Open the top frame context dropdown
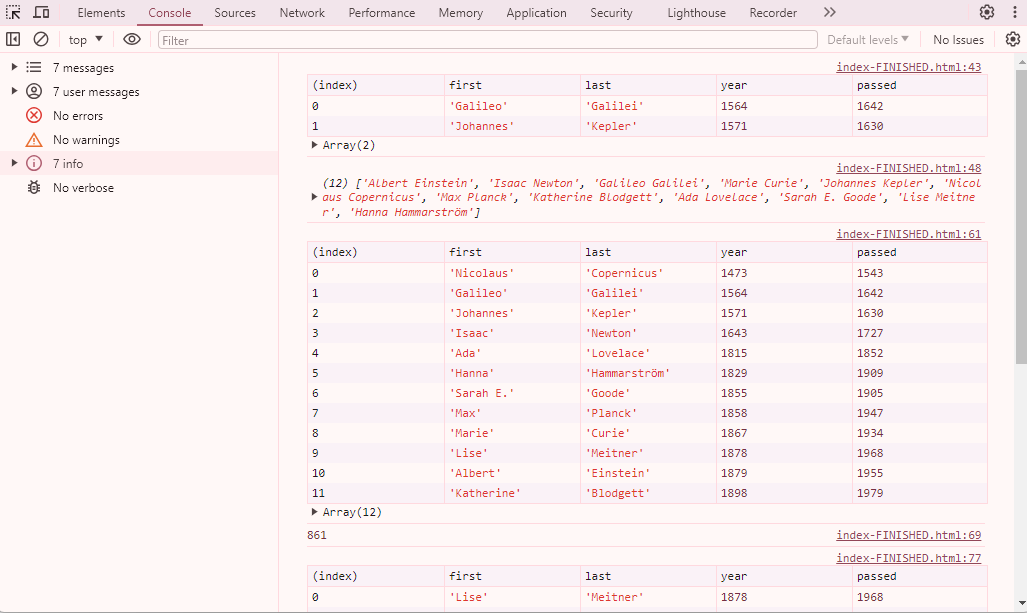 85,38
